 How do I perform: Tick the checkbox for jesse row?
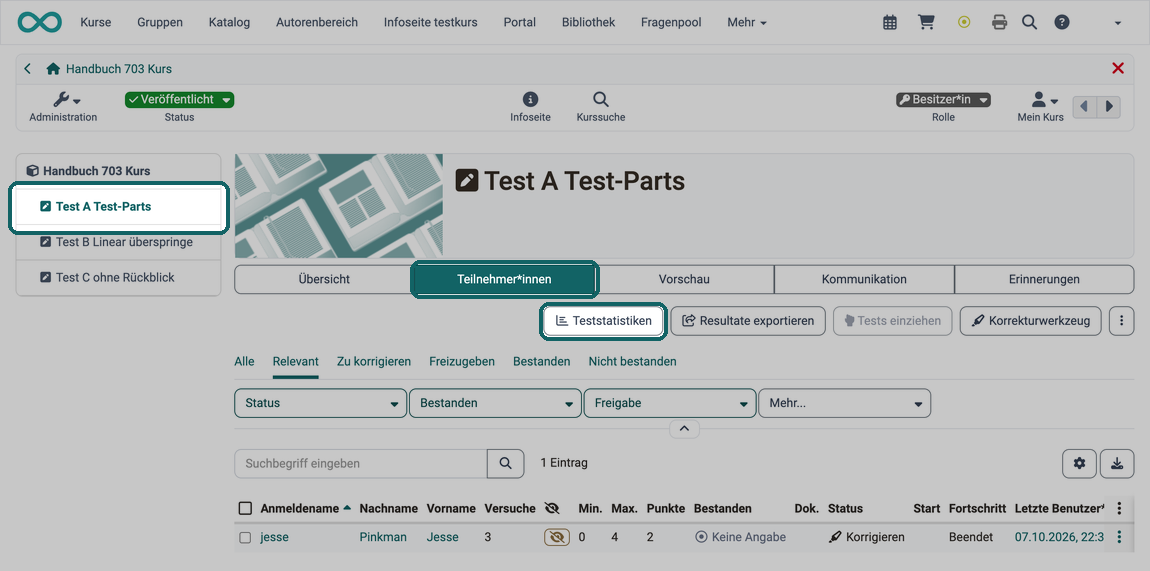click(x=246, y=537)
